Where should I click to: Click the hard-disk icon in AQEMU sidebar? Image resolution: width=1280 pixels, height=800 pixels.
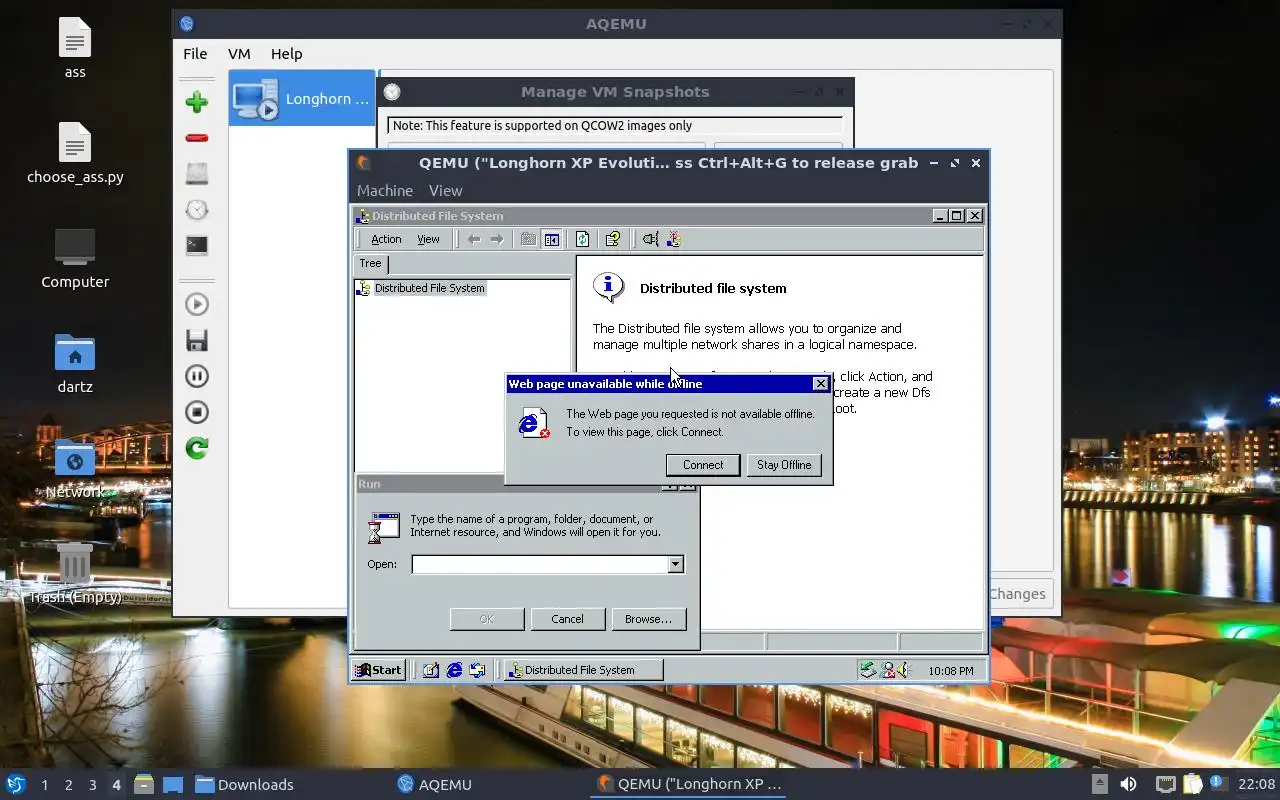(197, 173)
